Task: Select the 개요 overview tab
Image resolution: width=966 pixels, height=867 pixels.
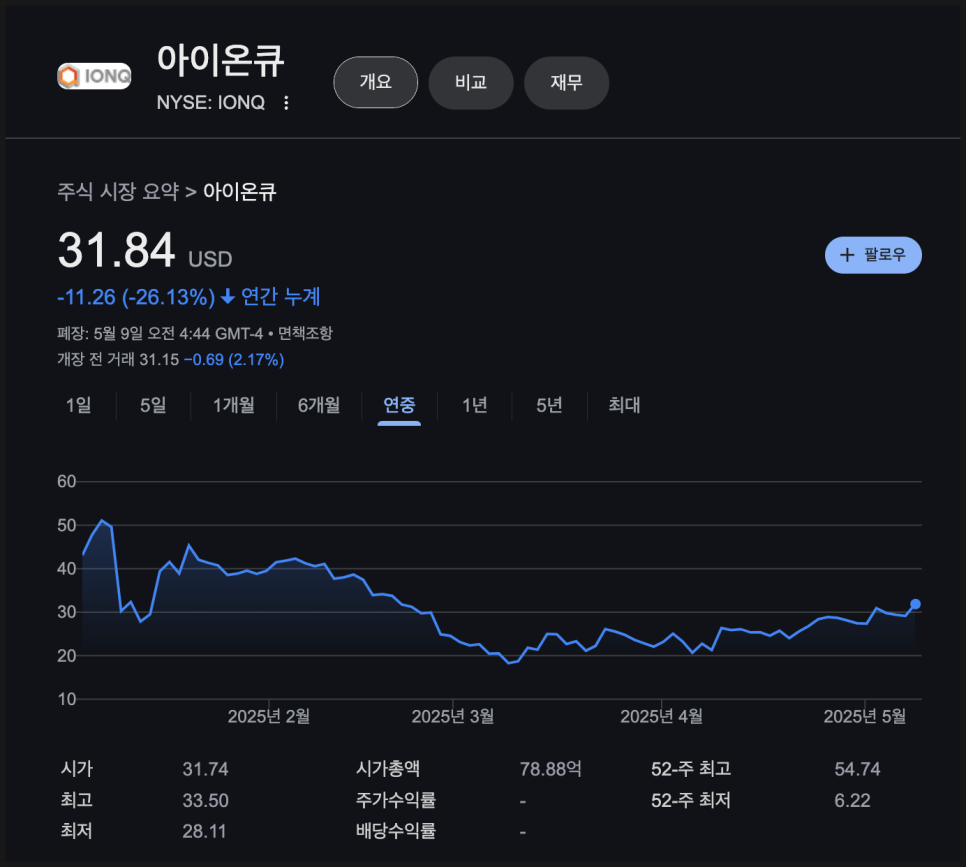Action: point(376,83)
